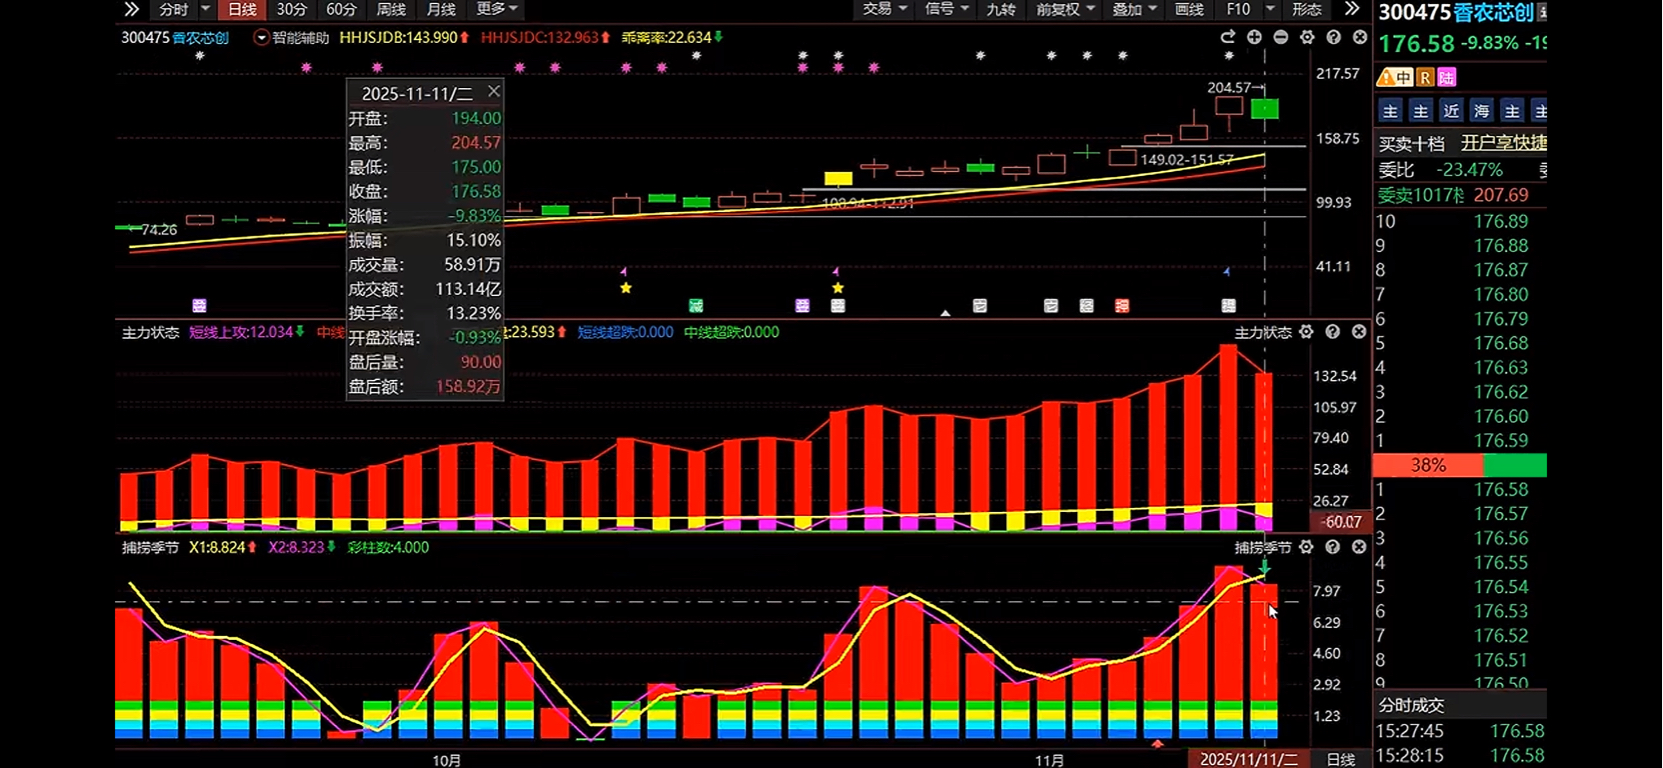This screenshot has height=768, width=1663.
Task: Select the 周线 weekly chart tab
Action: click(x=391, y=9)
